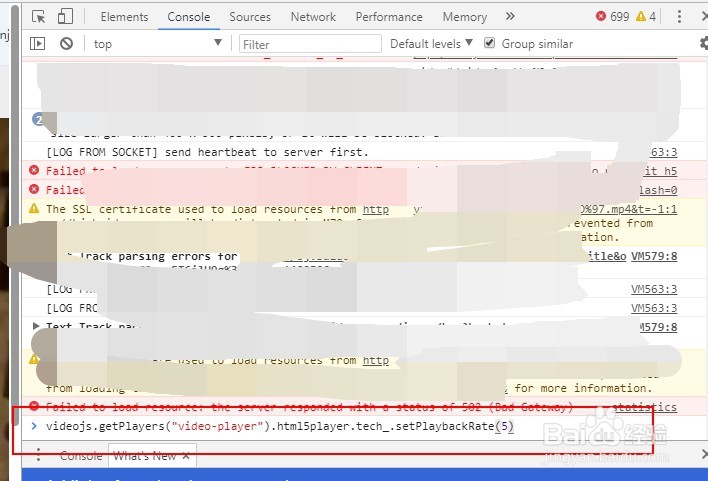The width and height of the screenshot is (708, 481).
Task: Open the statistics link on 502 error
Action: tap(644, 407)
